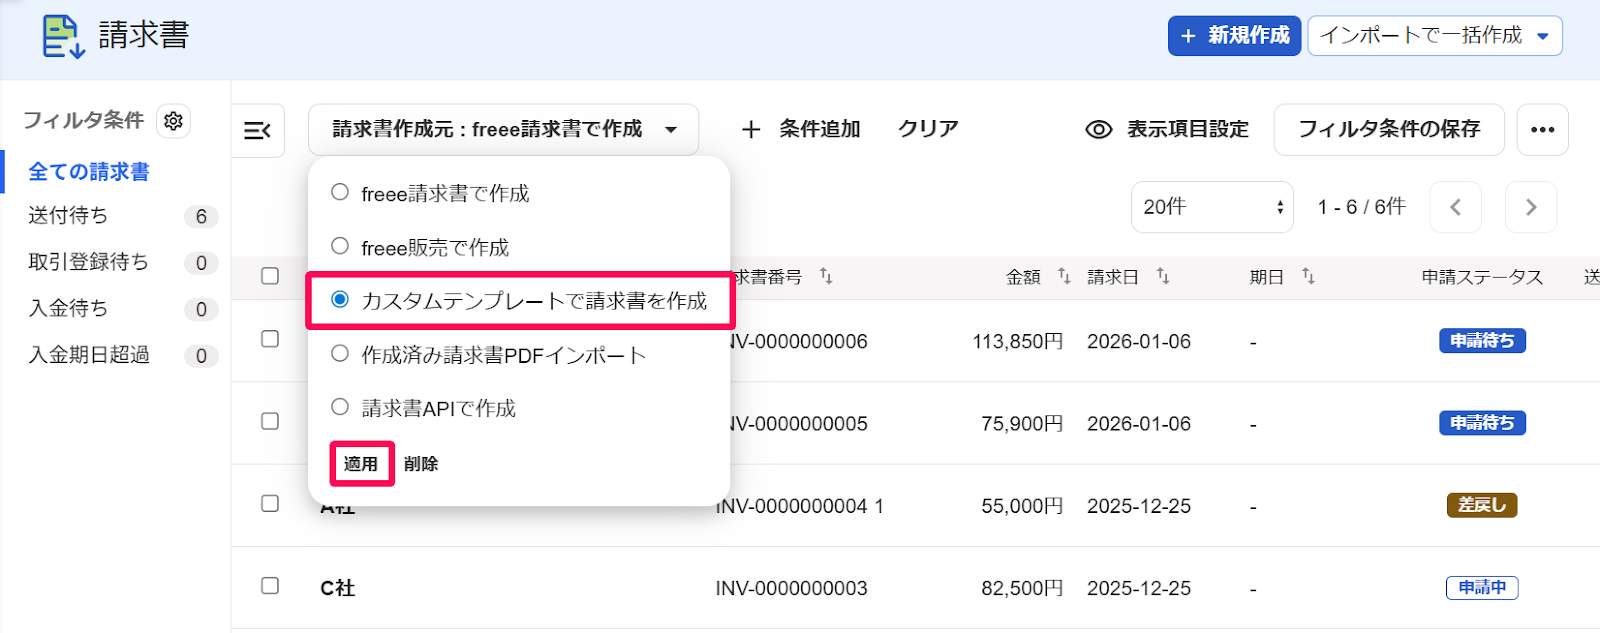Click 削除 in the filter popup

421,464
